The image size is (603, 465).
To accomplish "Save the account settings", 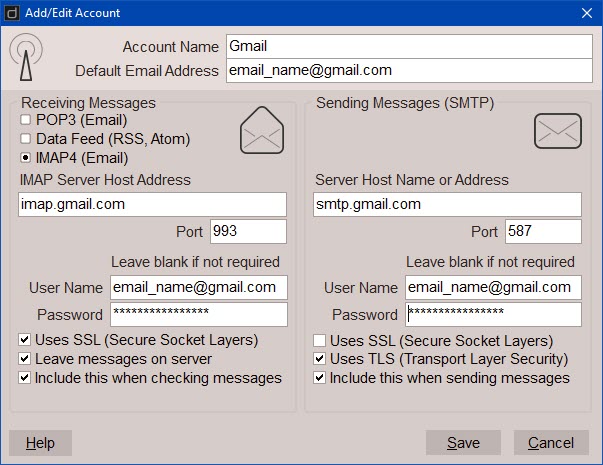I will pyautogui.click(x=463, y=443).
